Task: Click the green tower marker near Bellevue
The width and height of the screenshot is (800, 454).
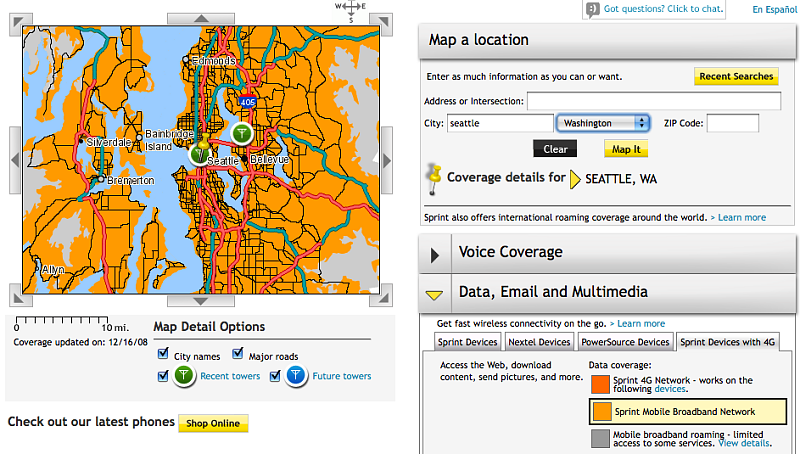Action: (x=242, y=134)
